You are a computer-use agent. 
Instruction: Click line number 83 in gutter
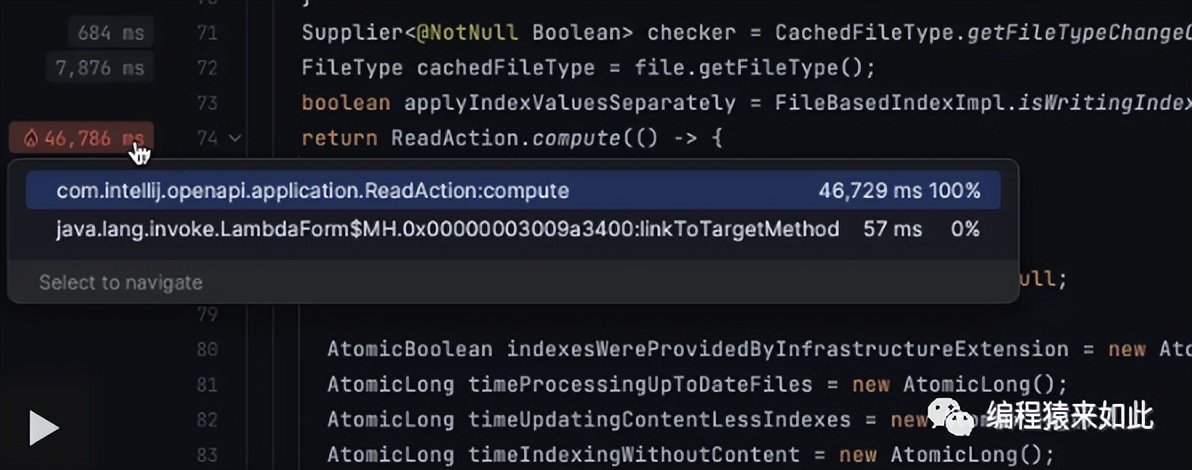coord(207,455)
